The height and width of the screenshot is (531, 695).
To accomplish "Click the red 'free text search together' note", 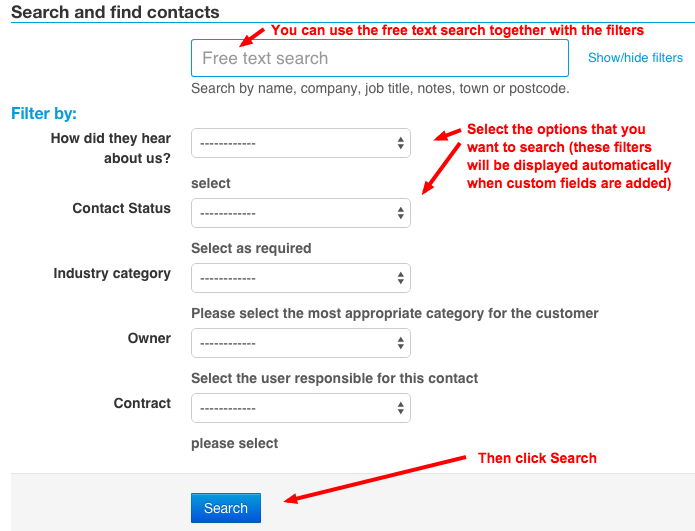I will [457, 30].
